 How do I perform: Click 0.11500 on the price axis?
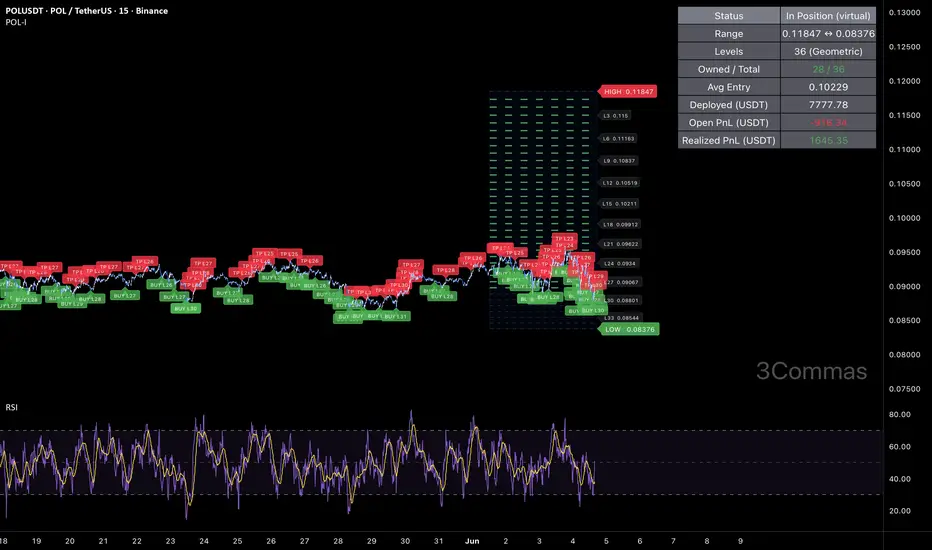tap(905, 115)
